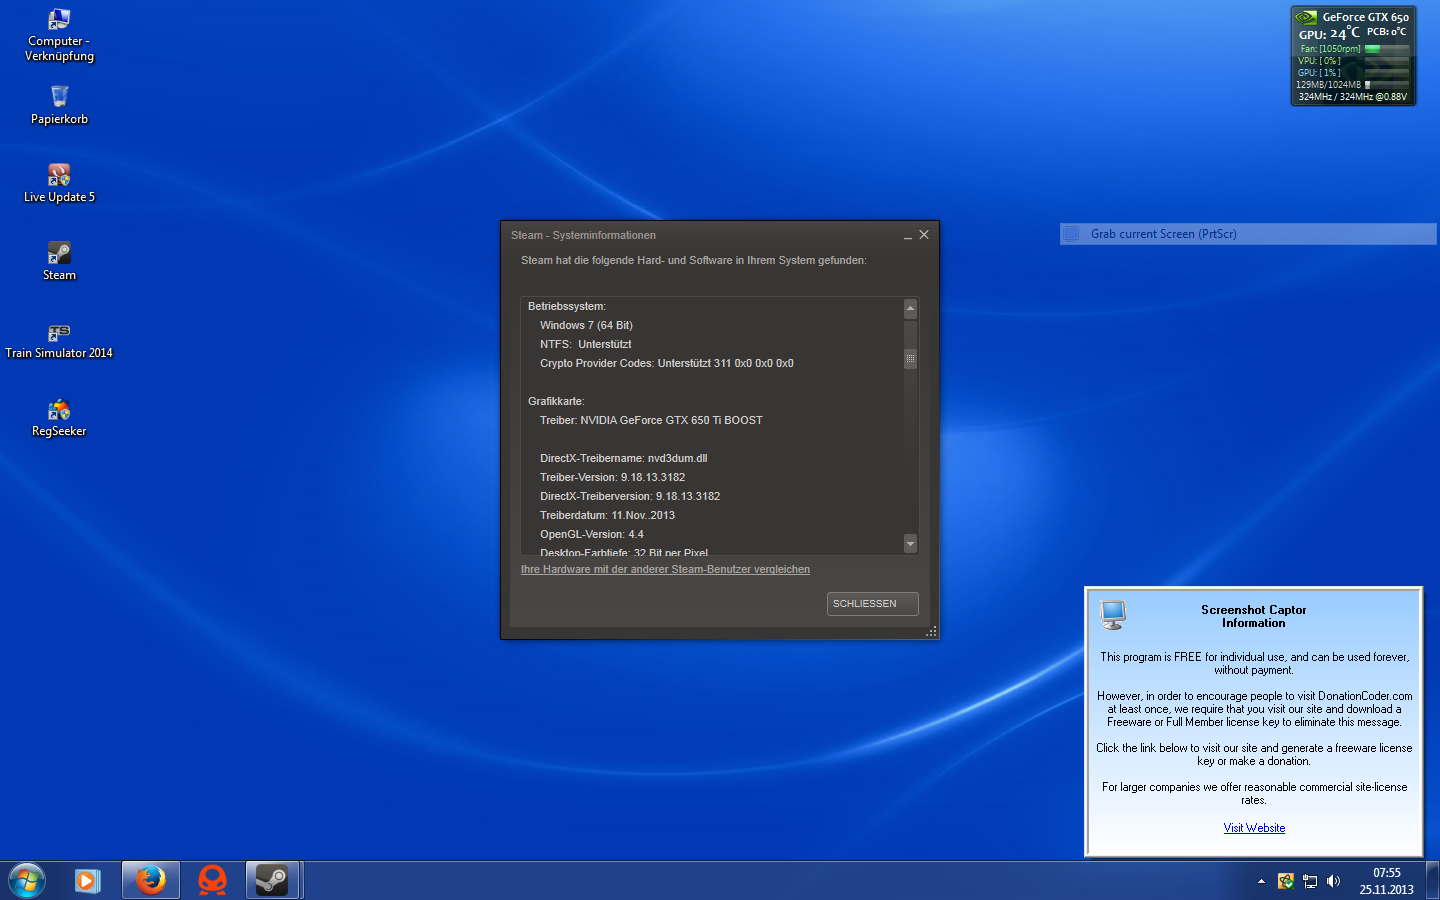1440x900 pixels.
Task: Open Visit Website link in Screenshot Captor popup
Action: click(1254, 828)
